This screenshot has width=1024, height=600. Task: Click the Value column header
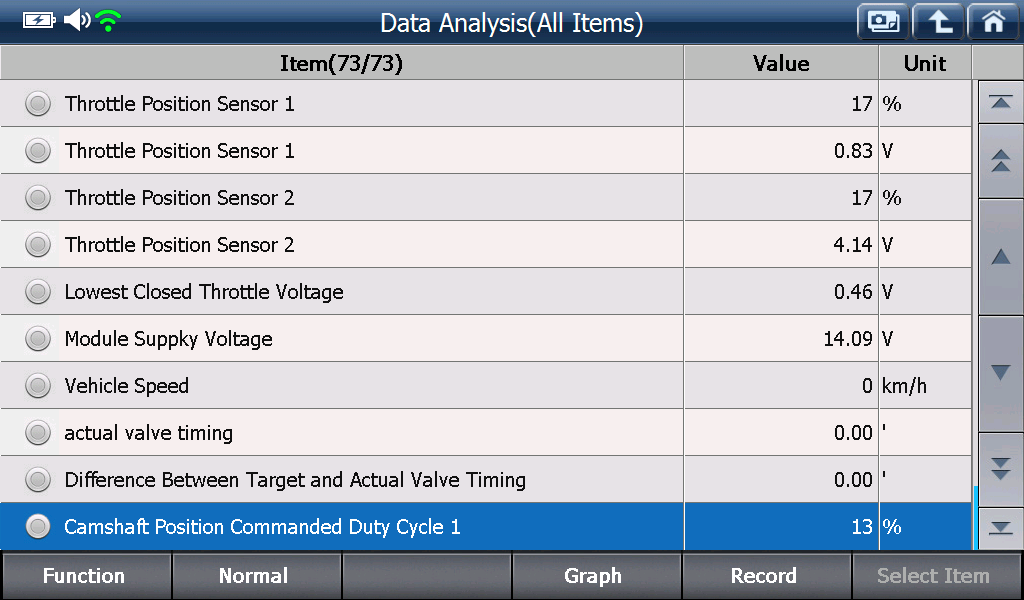781,63
